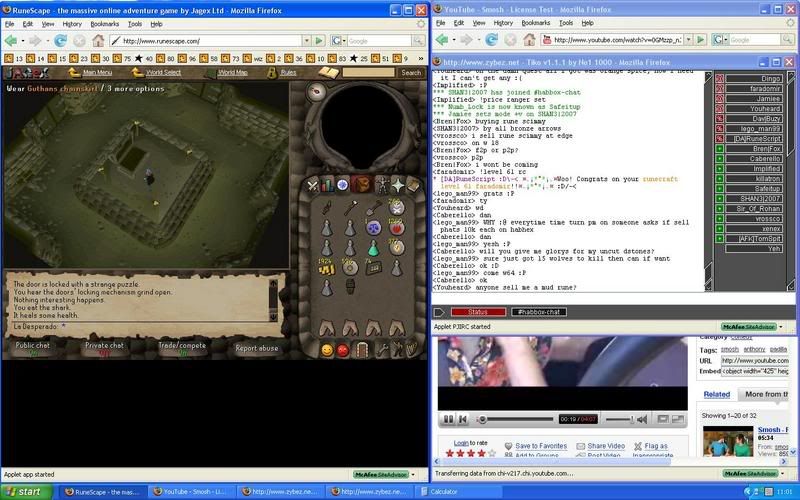Open the Magic spellbook tab

[413, 185]
